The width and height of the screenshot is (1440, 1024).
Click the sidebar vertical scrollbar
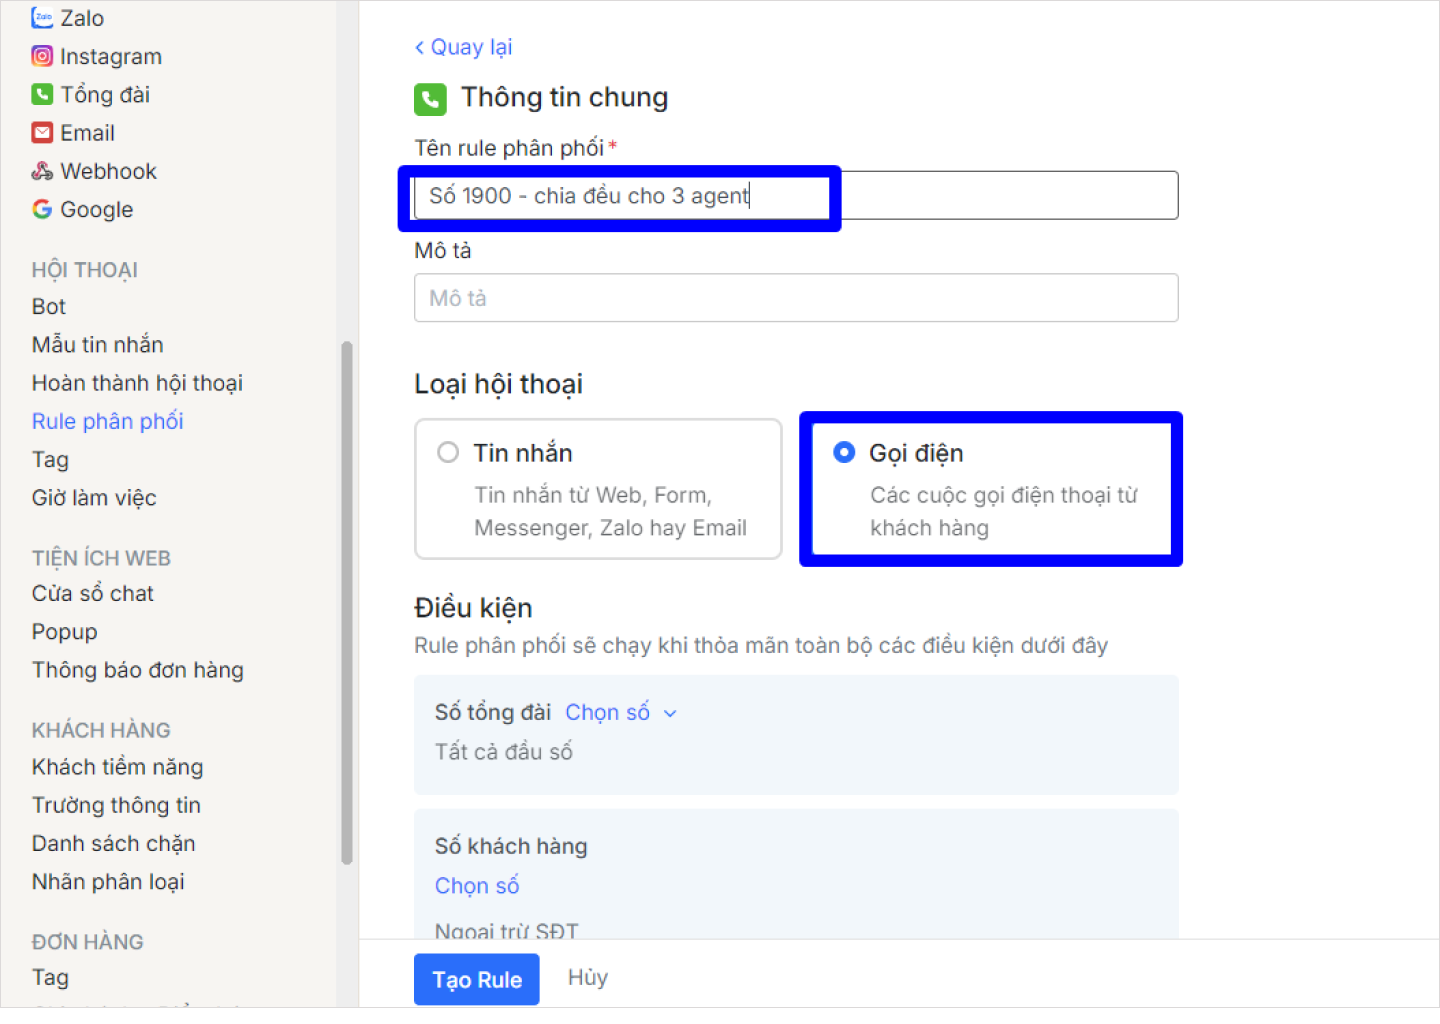(x=347, y=600)
